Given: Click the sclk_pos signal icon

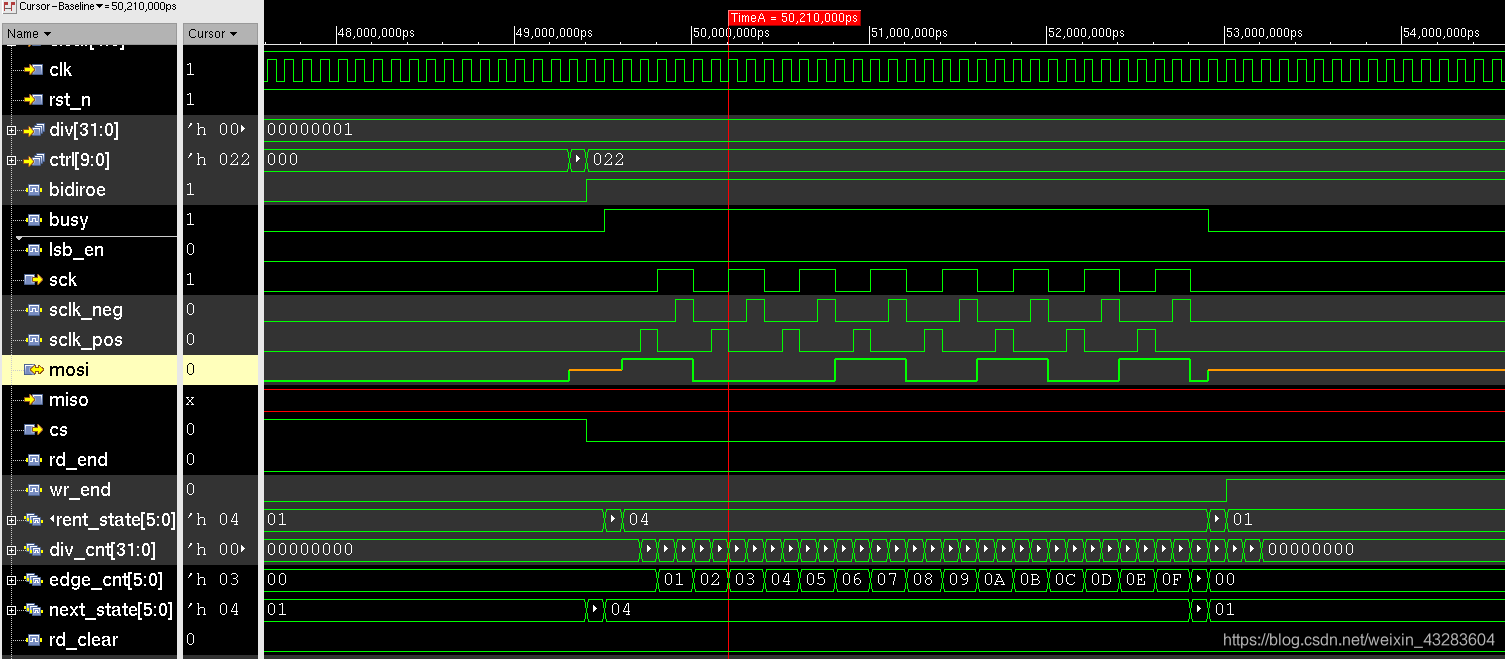Looking at the screenshot, I should pos(34,340).
